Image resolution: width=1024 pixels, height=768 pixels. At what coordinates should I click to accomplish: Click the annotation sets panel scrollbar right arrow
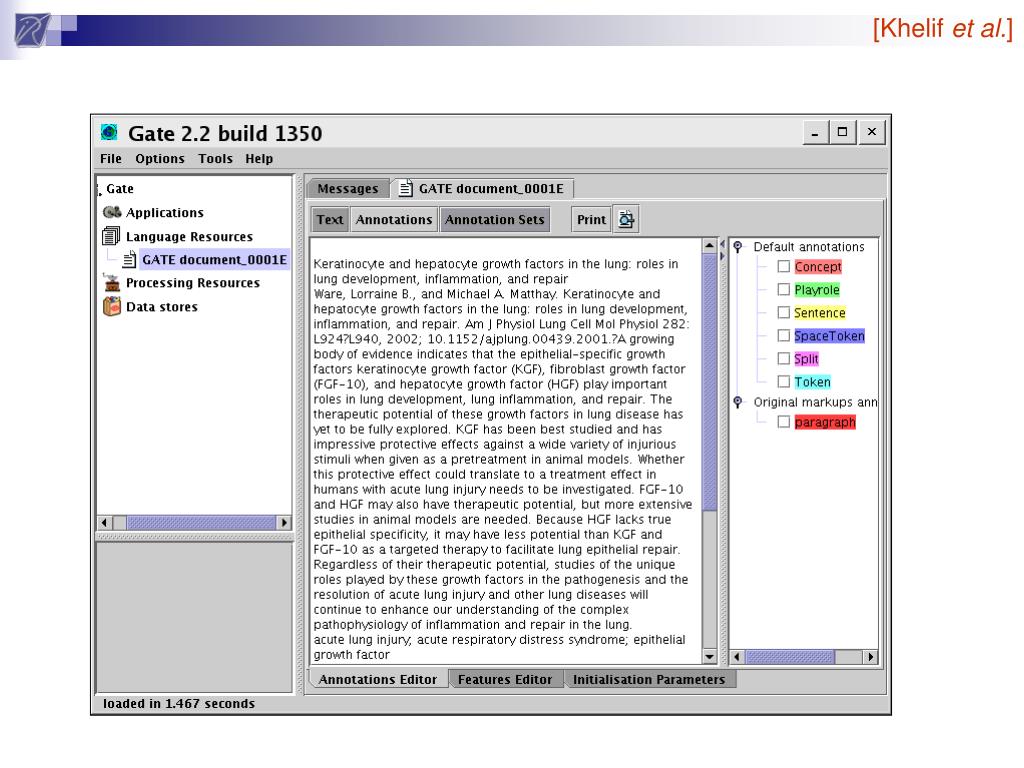(871, 657)
